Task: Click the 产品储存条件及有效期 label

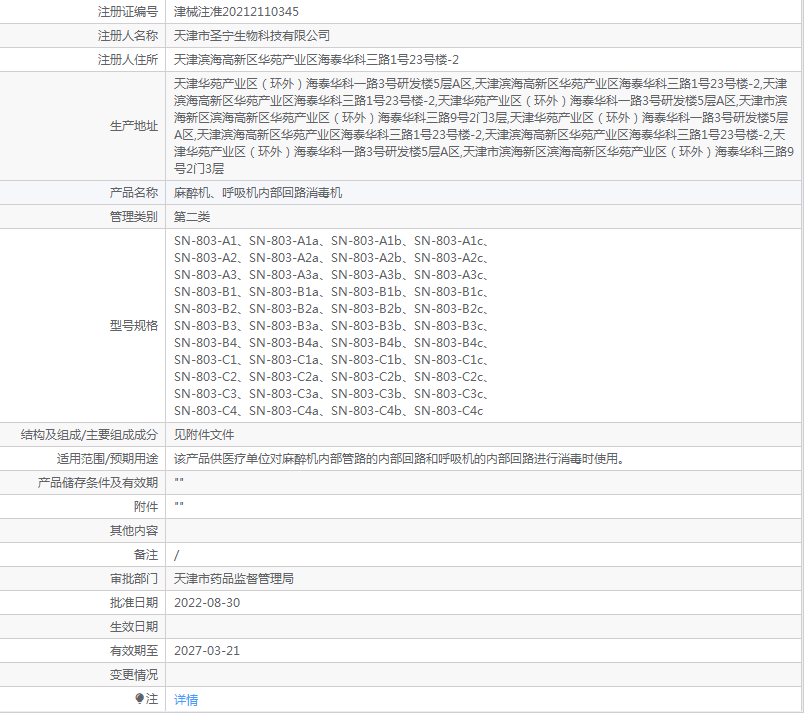Action: pyautogui.click(x=98, y=483)
